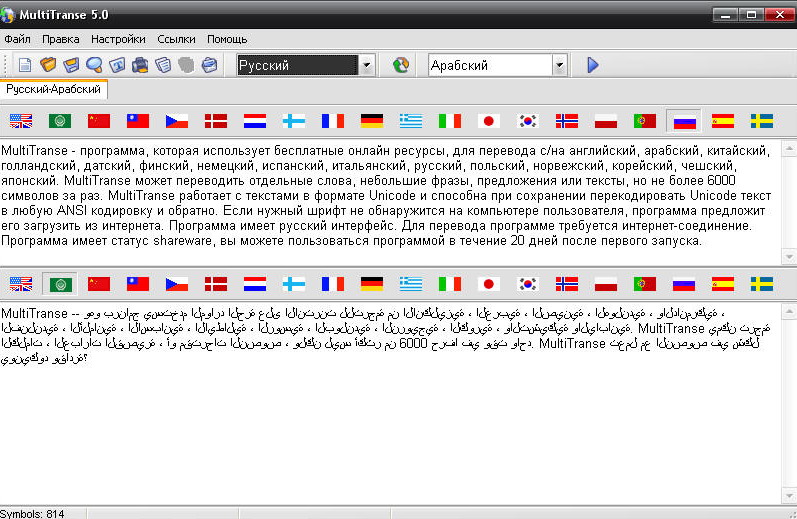Select the Русский-Арабский tab
The image size is (797, 519).
(53, 89)
